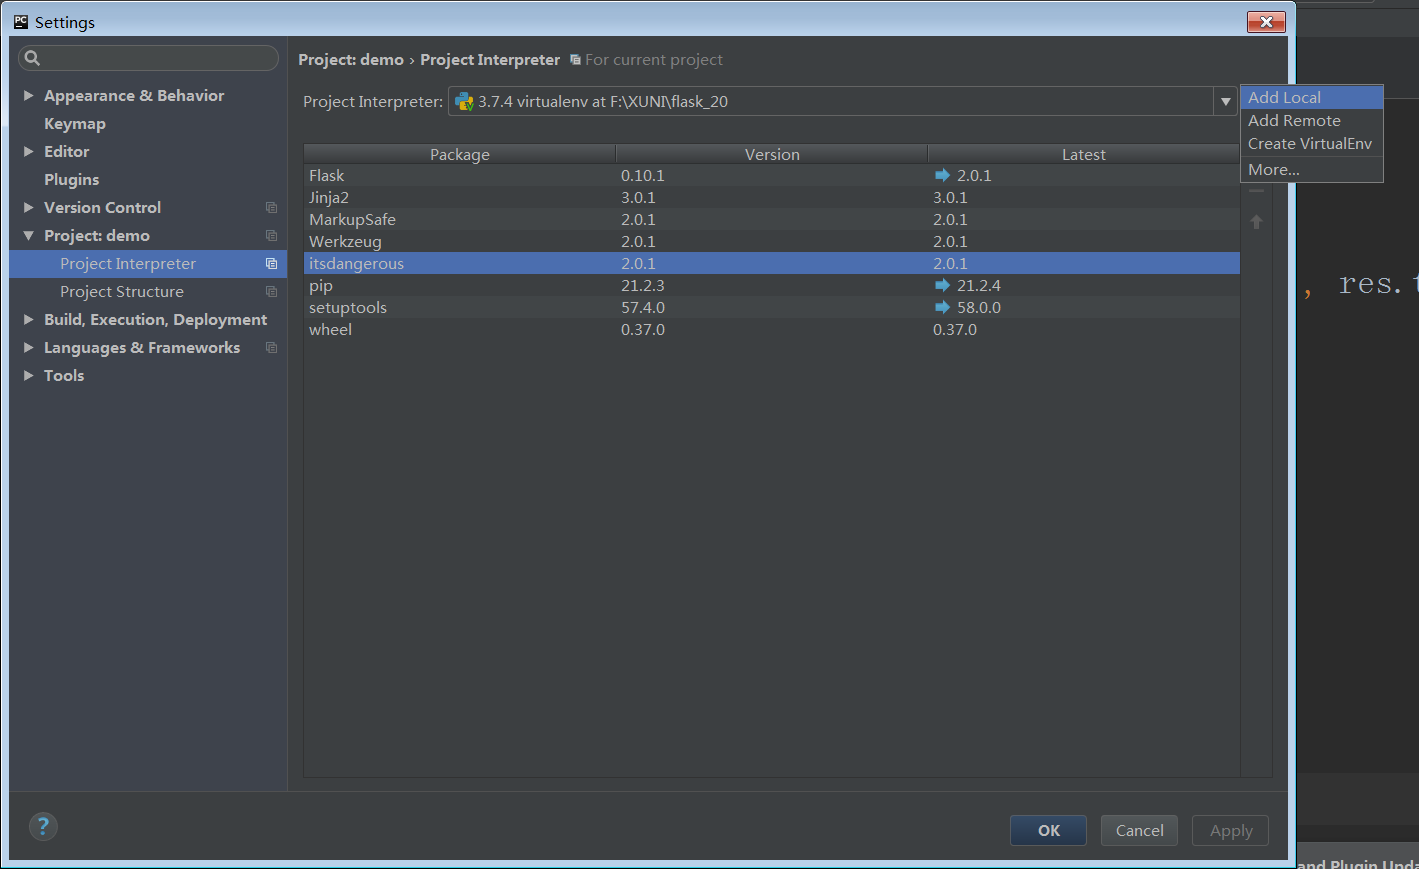This screenshot has width=1419, height=869.
Task: Expand Appearance & Behavior settings
Action: (x=29, y=95)
